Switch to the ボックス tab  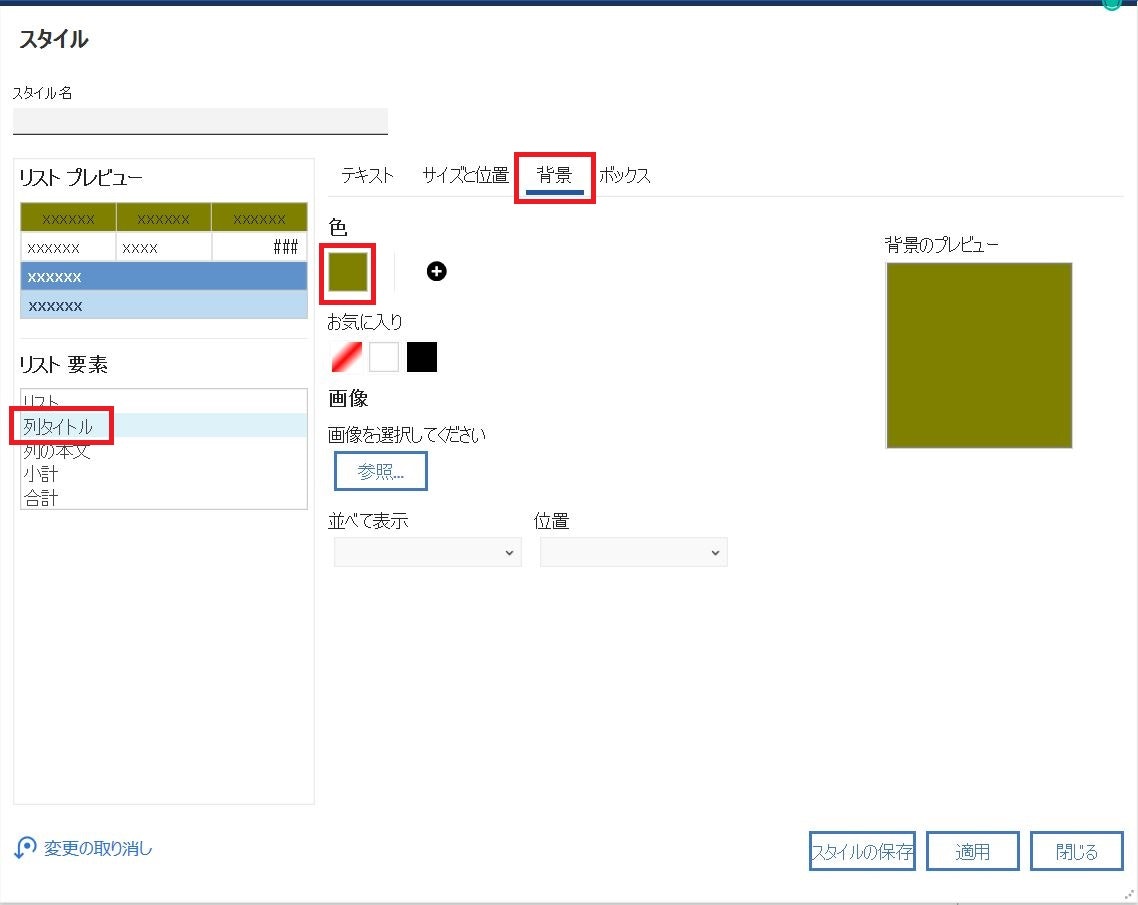[x=625, y=175]
